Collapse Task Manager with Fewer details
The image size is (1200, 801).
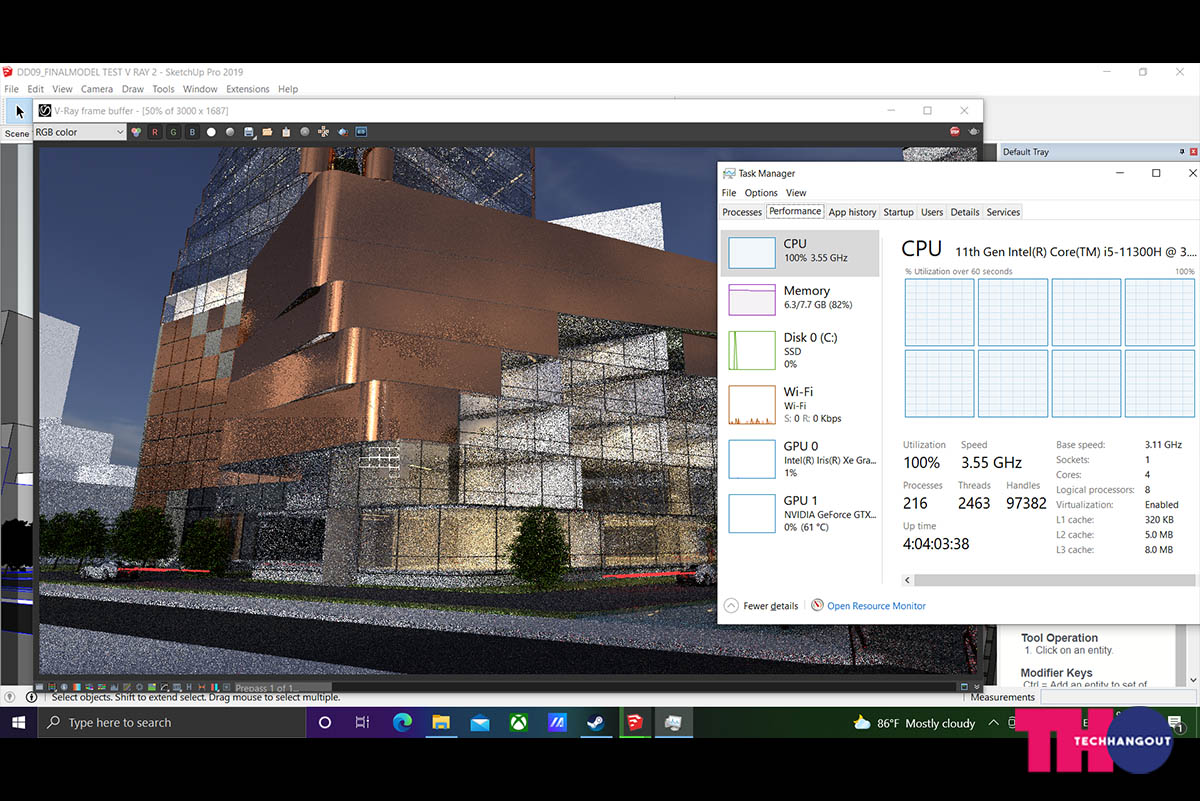(x=761, y=606)
